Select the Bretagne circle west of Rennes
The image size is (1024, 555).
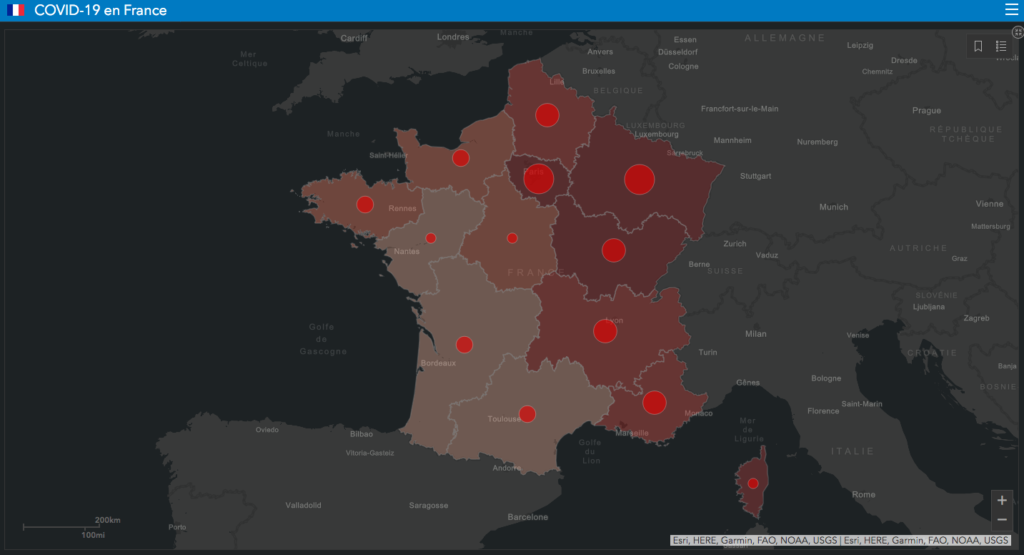(x=365, y=204)
